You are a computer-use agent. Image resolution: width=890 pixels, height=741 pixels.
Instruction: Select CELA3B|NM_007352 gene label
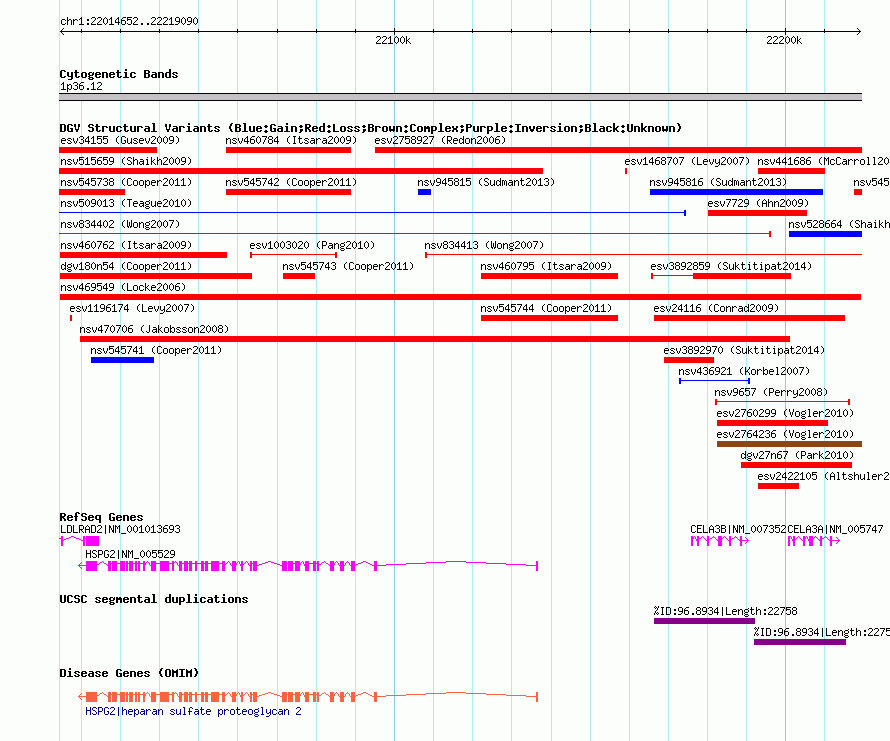(x=738, y=529)
